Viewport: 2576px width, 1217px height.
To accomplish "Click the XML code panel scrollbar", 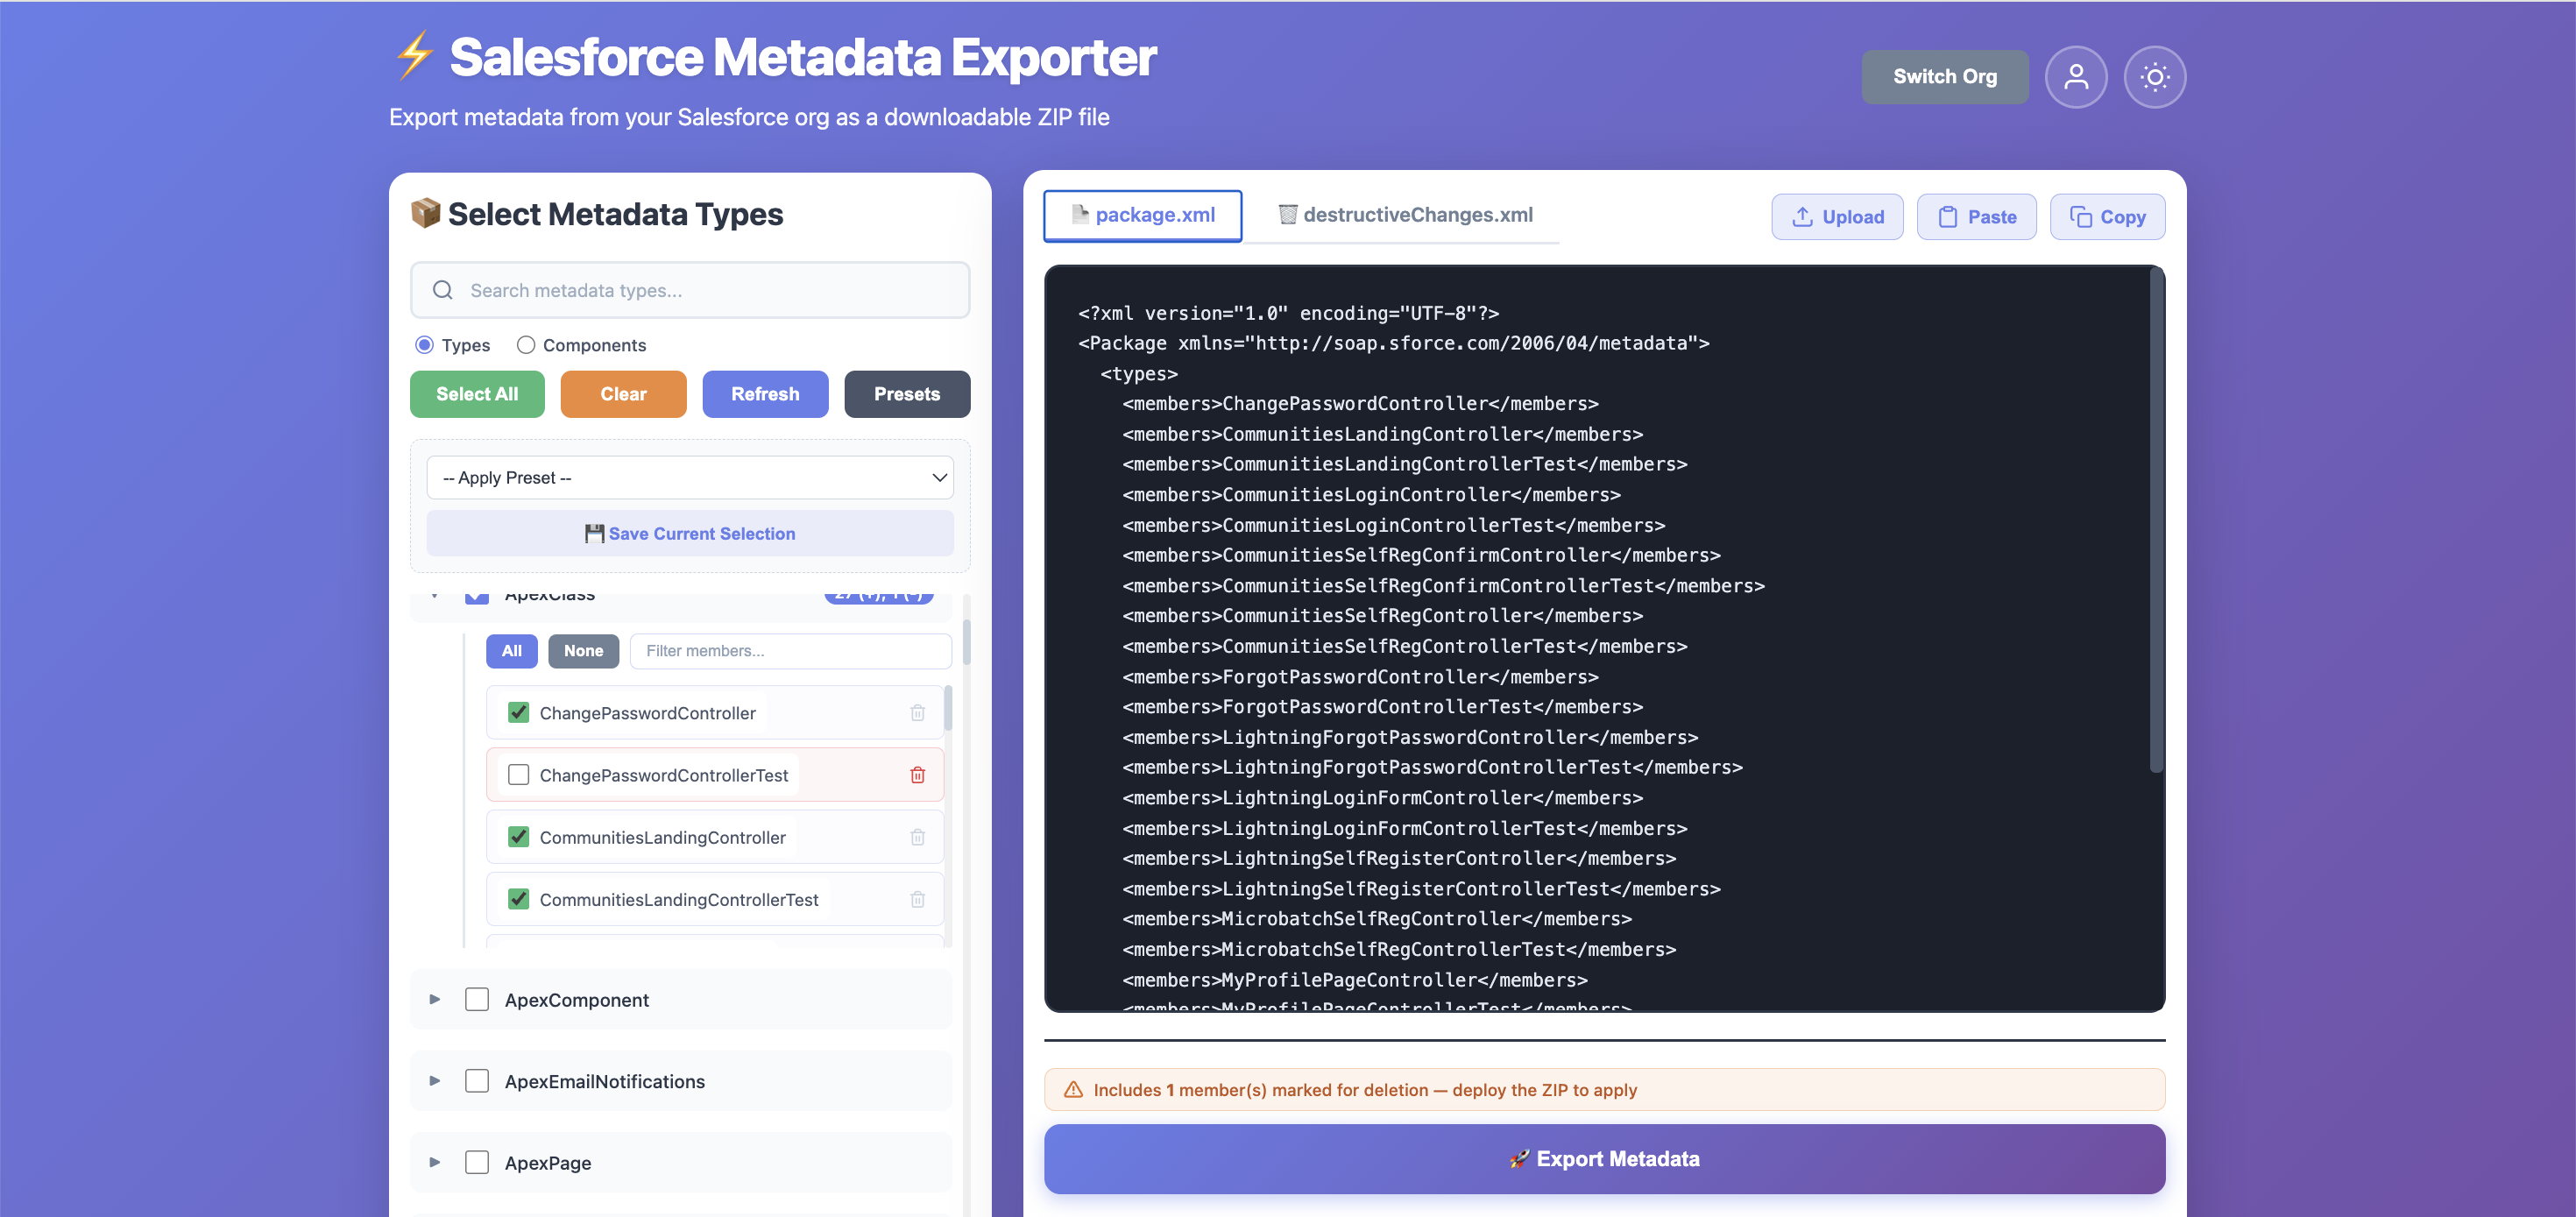I will tap(2156, 520).
